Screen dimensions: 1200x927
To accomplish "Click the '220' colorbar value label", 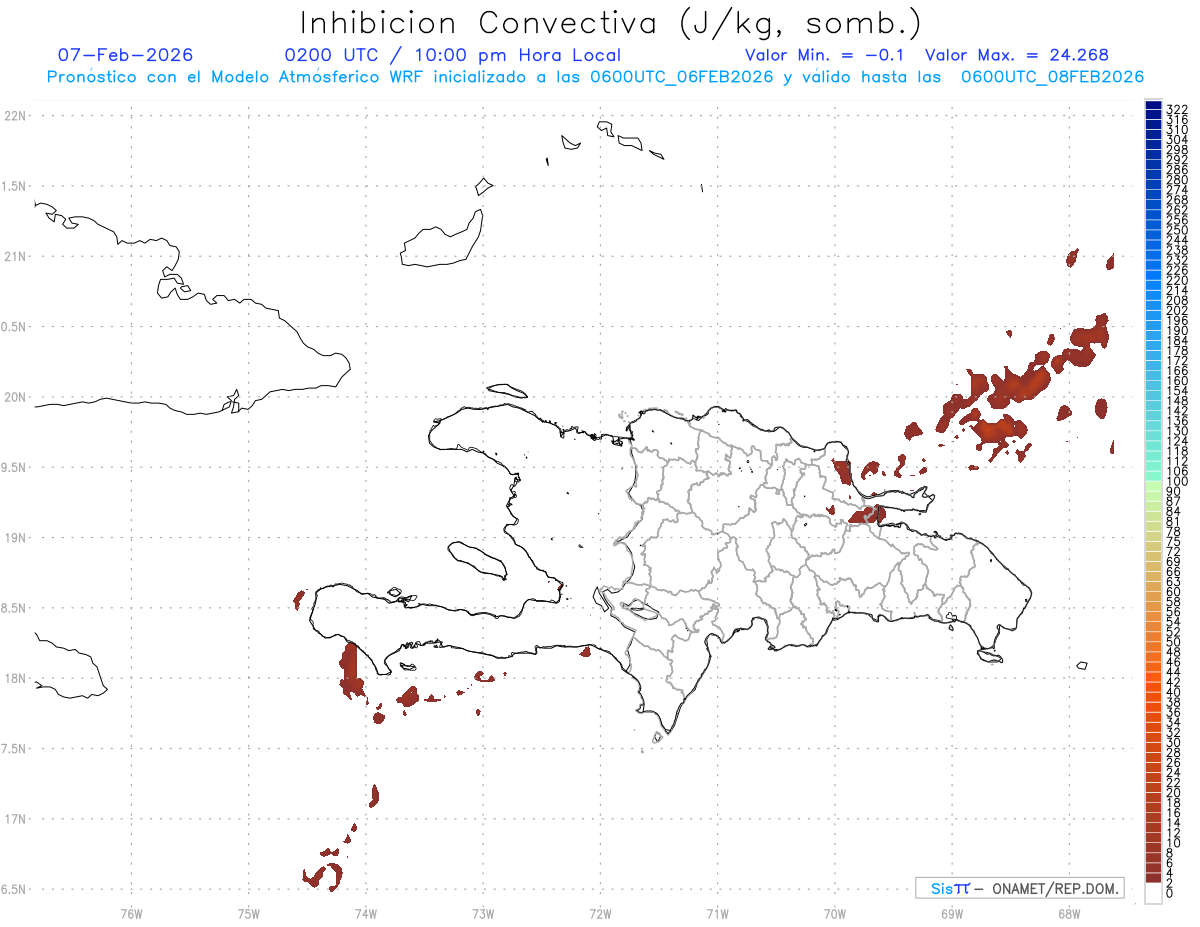I will (x=1177, y=280).
